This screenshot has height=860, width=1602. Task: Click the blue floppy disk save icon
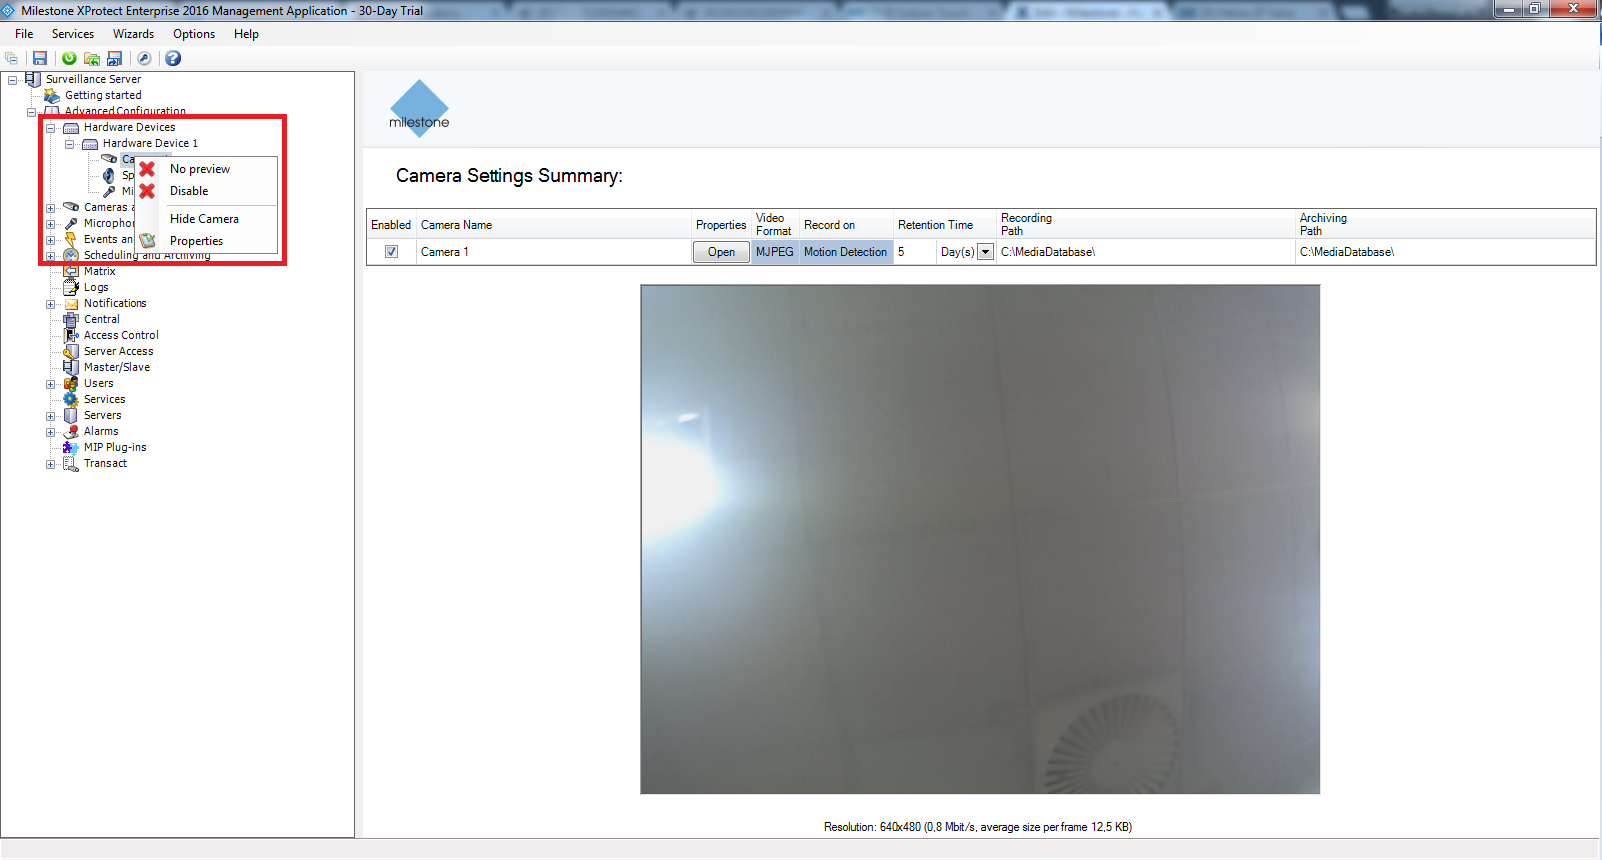click(x=40, y=59)
